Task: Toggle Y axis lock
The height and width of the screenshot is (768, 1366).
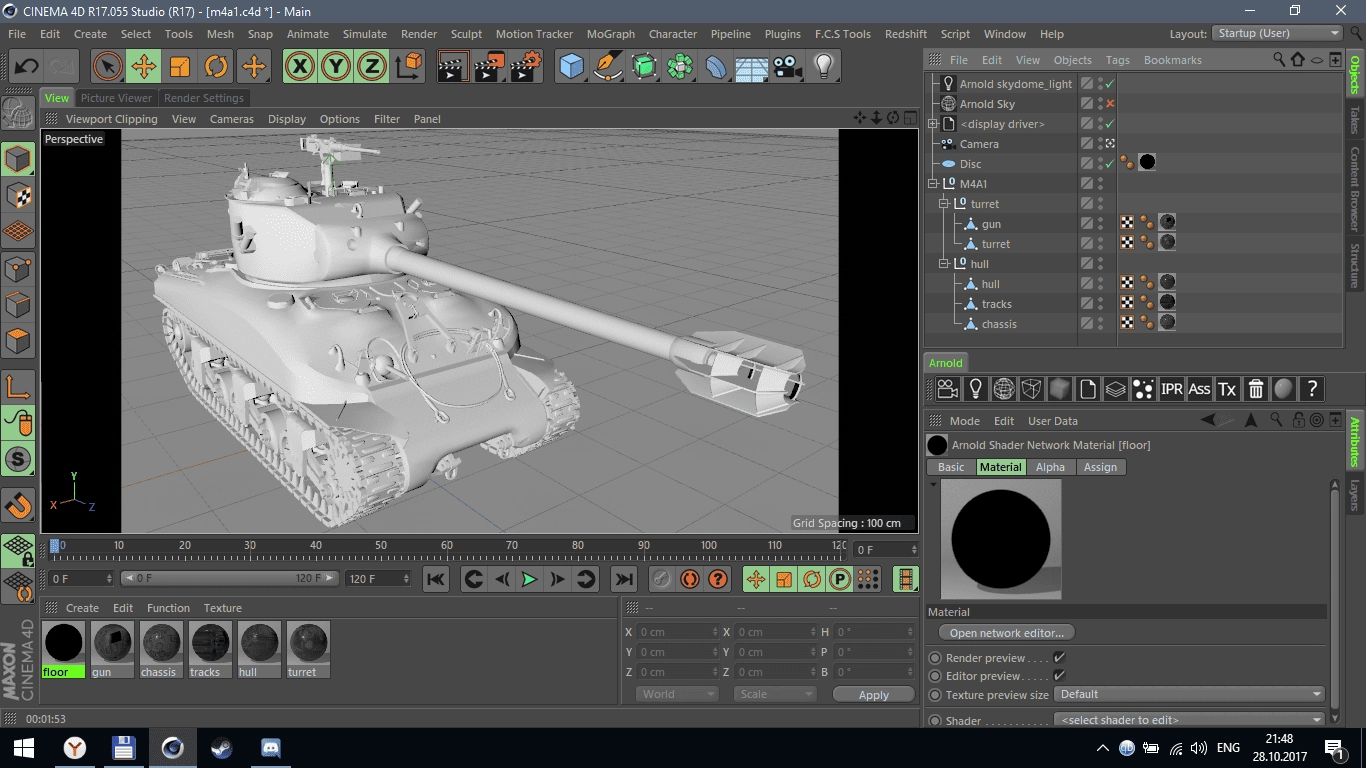Action: [x=336, y=67]
